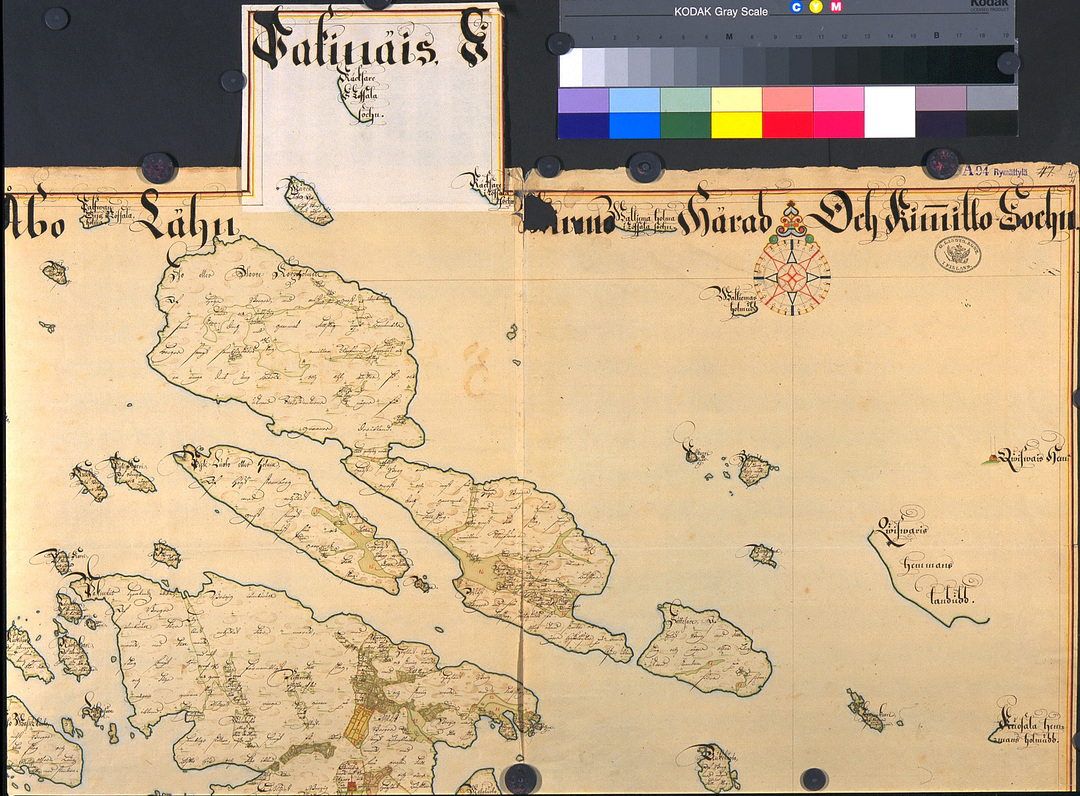Click the 'A 94' archive number
This screenshot has height=796, width=1080.
point(975,171)
